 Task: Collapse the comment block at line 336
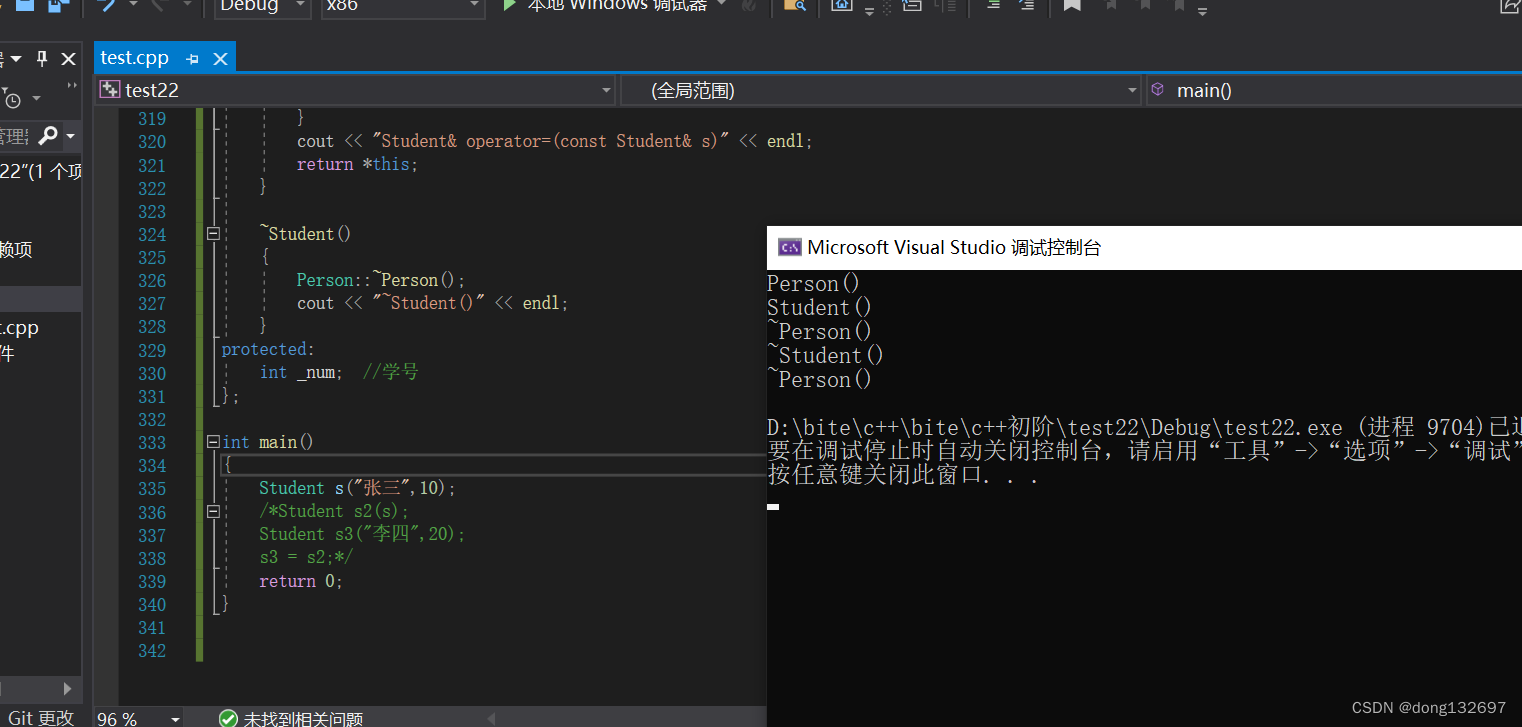[x=212, y=511]
